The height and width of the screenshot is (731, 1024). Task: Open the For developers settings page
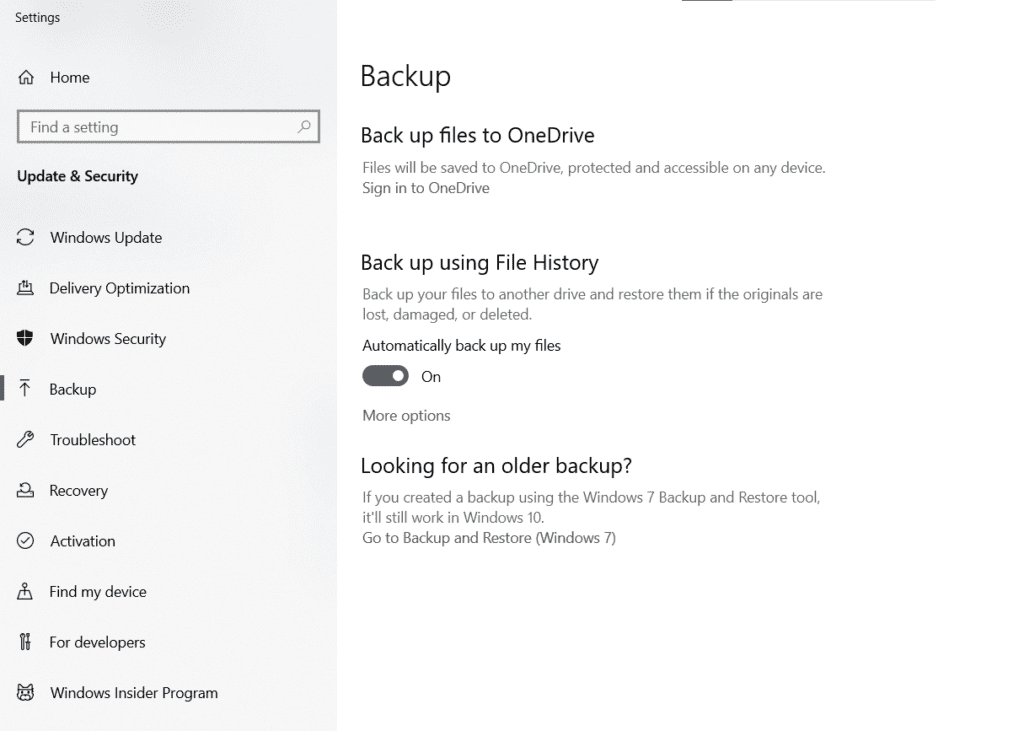(97, 642)
